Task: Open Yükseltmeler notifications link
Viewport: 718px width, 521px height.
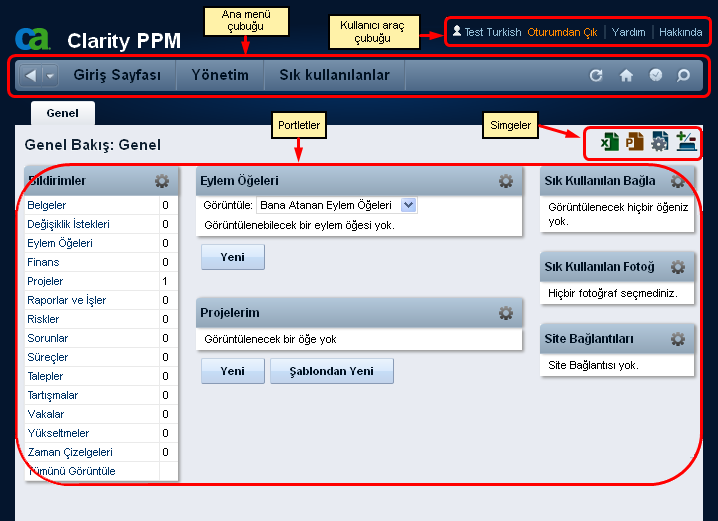Action: pos(58,433)
